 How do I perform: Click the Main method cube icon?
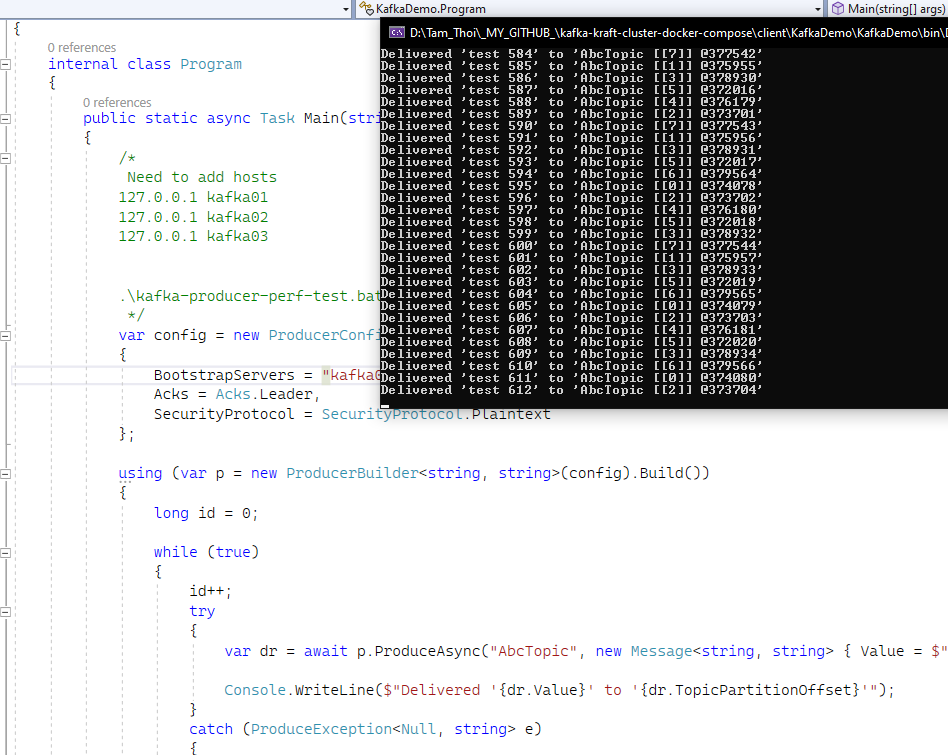[837, 8]
